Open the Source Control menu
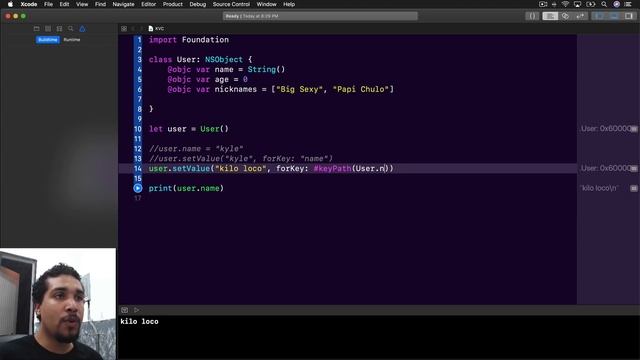Viewport: 640px width, 360px height. pos(231,4)
